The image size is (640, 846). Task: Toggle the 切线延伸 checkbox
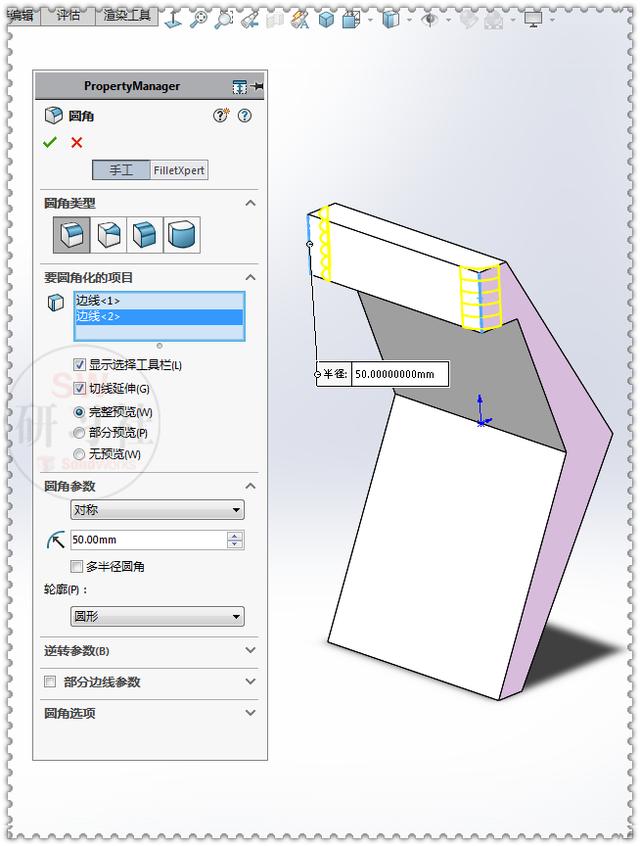(79, 388)
